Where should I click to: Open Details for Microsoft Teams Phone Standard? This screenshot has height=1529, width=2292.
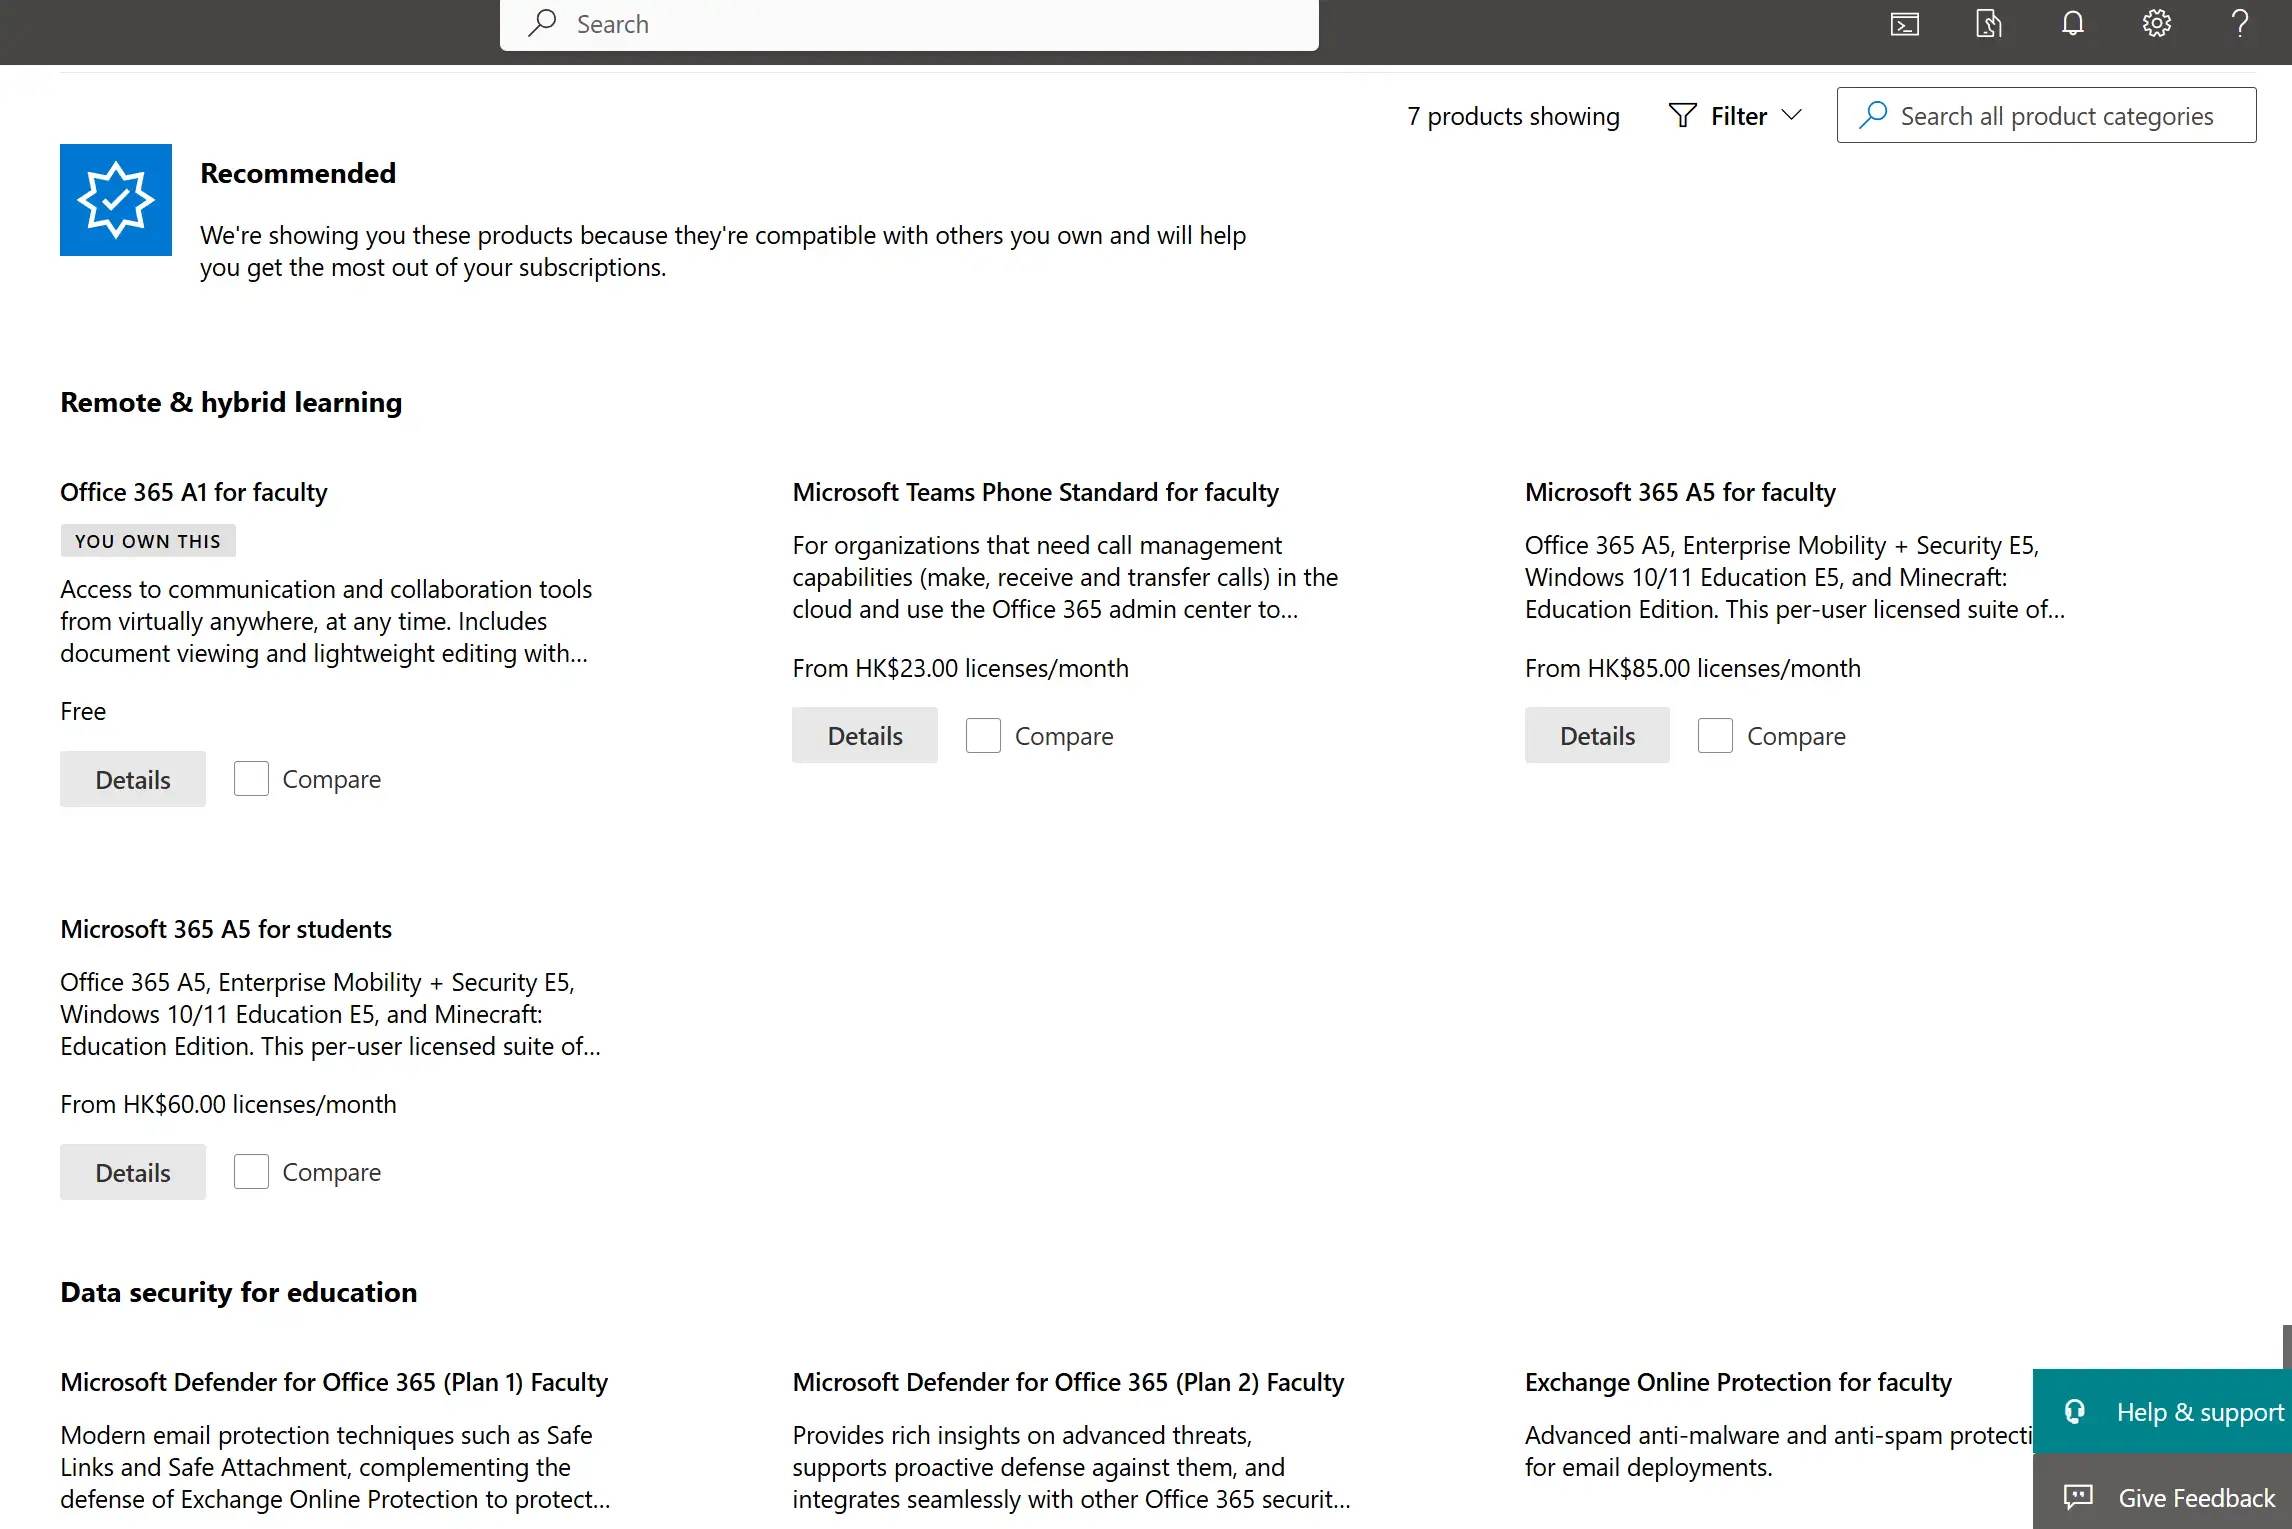click(865, 736)
